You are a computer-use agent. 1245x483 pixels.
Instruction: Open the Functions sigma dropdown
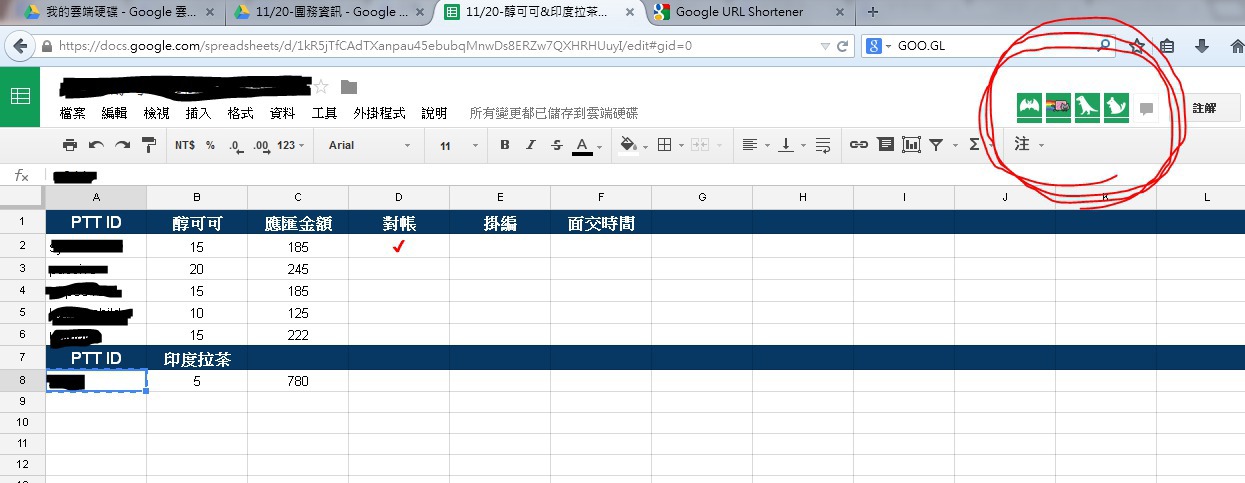[979, 145]
